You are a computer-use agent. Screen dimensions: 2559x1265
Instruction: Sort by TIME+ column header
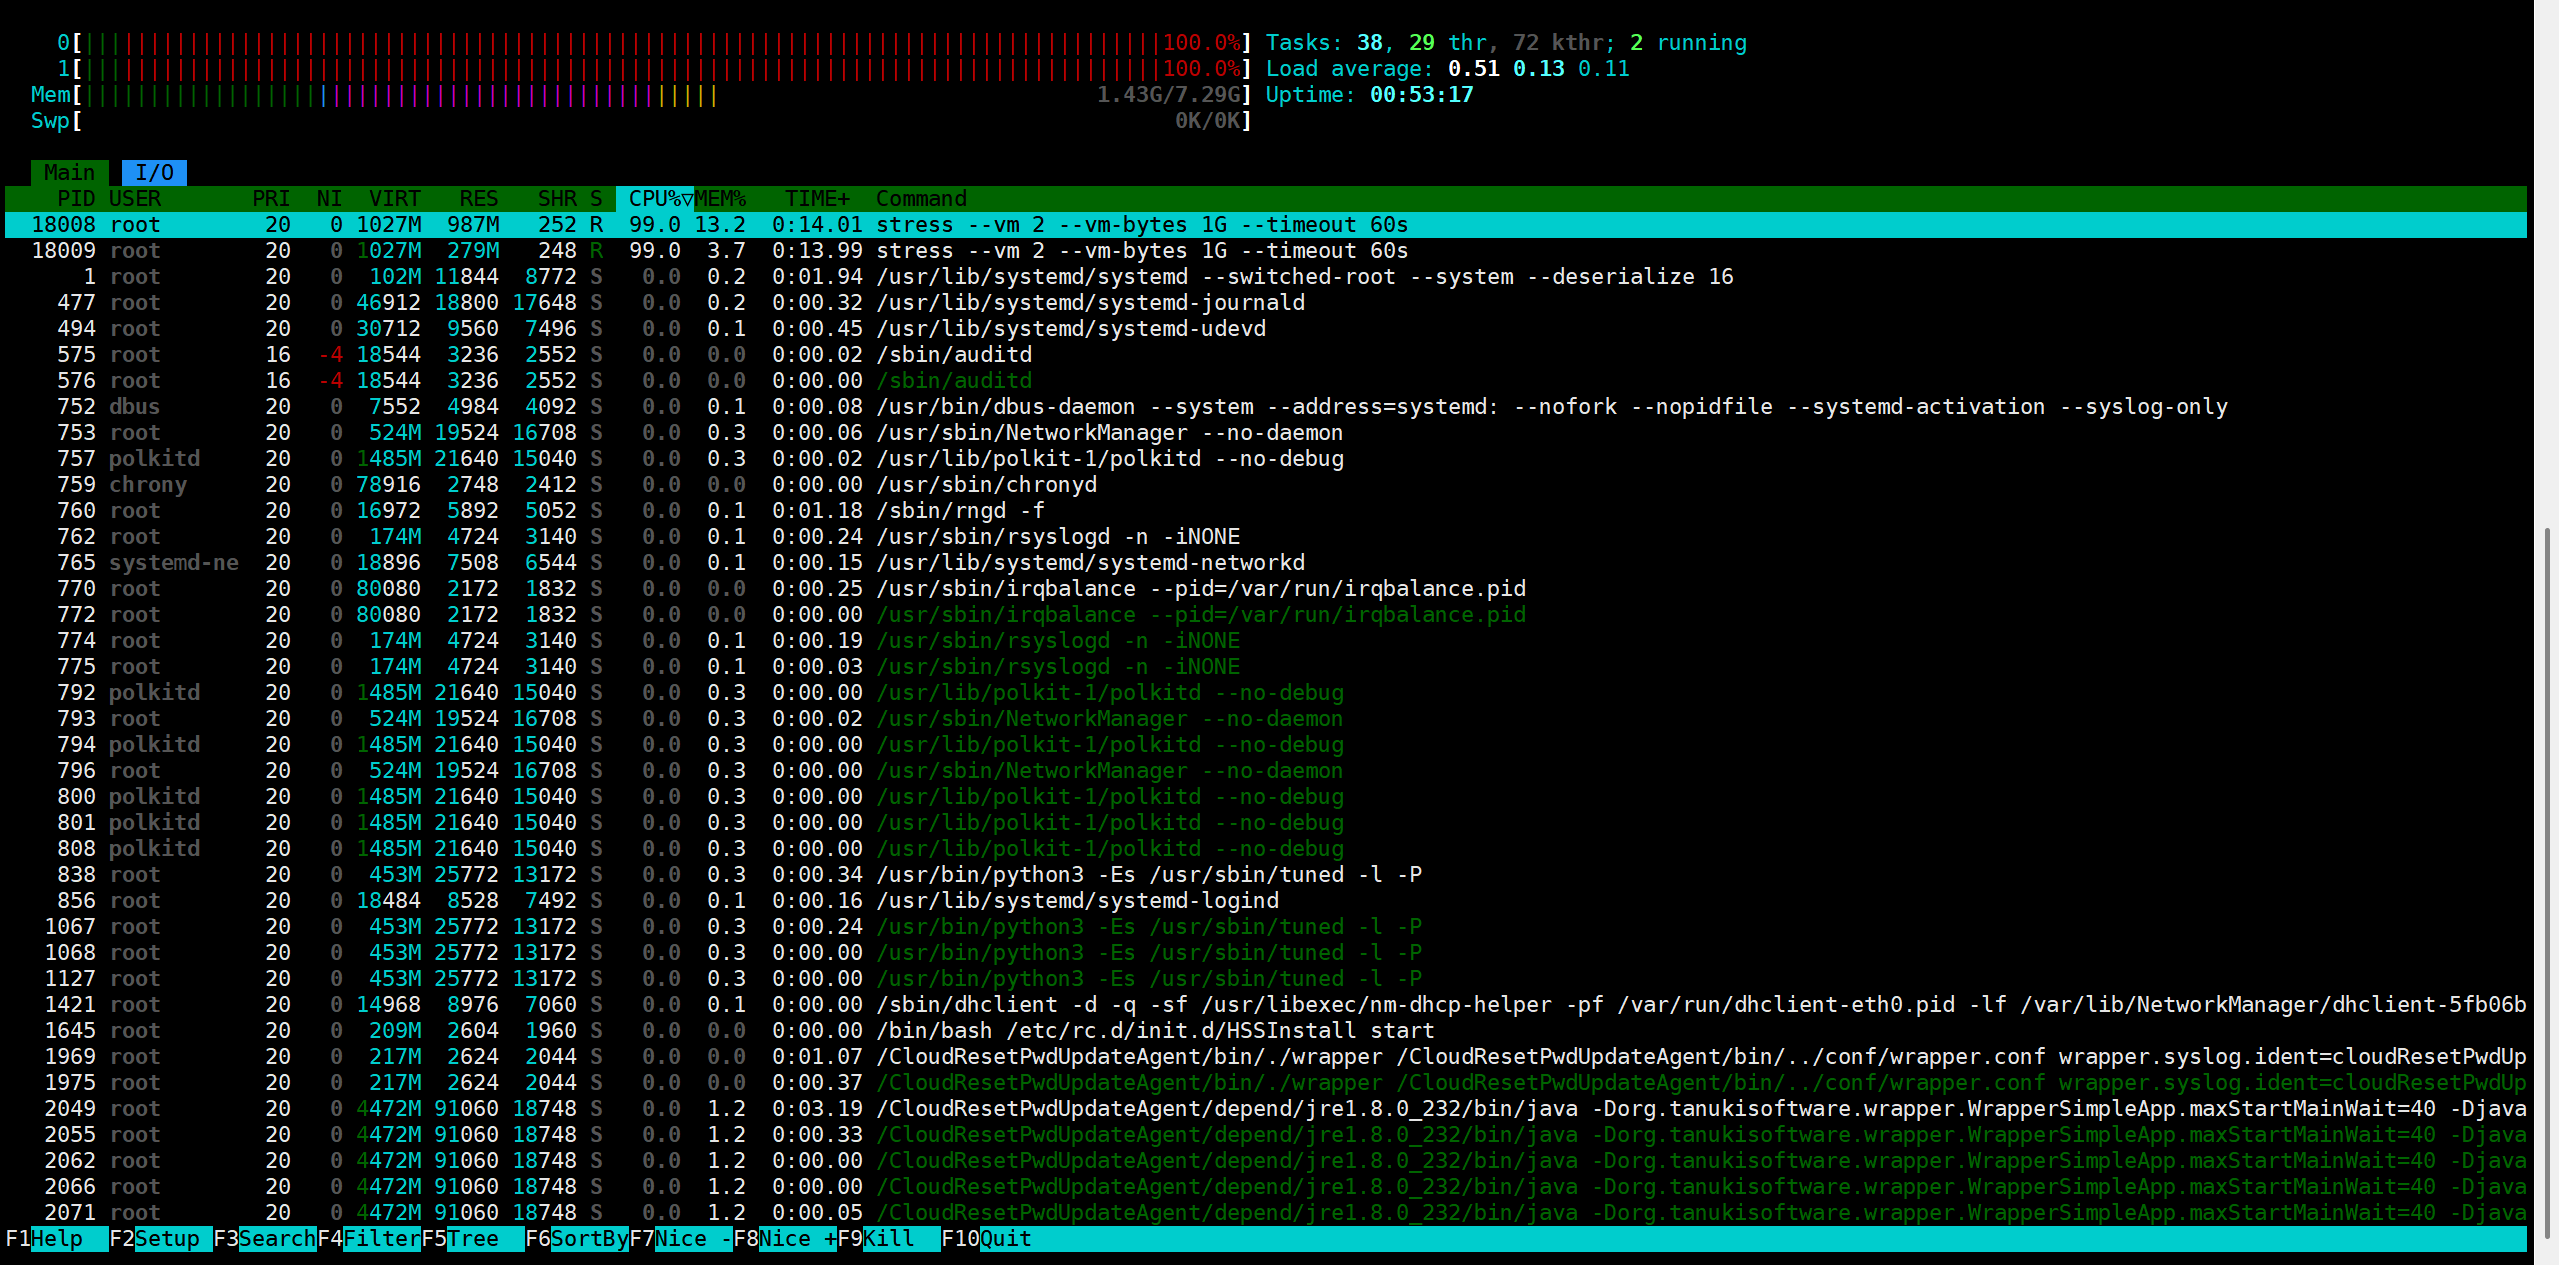(816, 198)
